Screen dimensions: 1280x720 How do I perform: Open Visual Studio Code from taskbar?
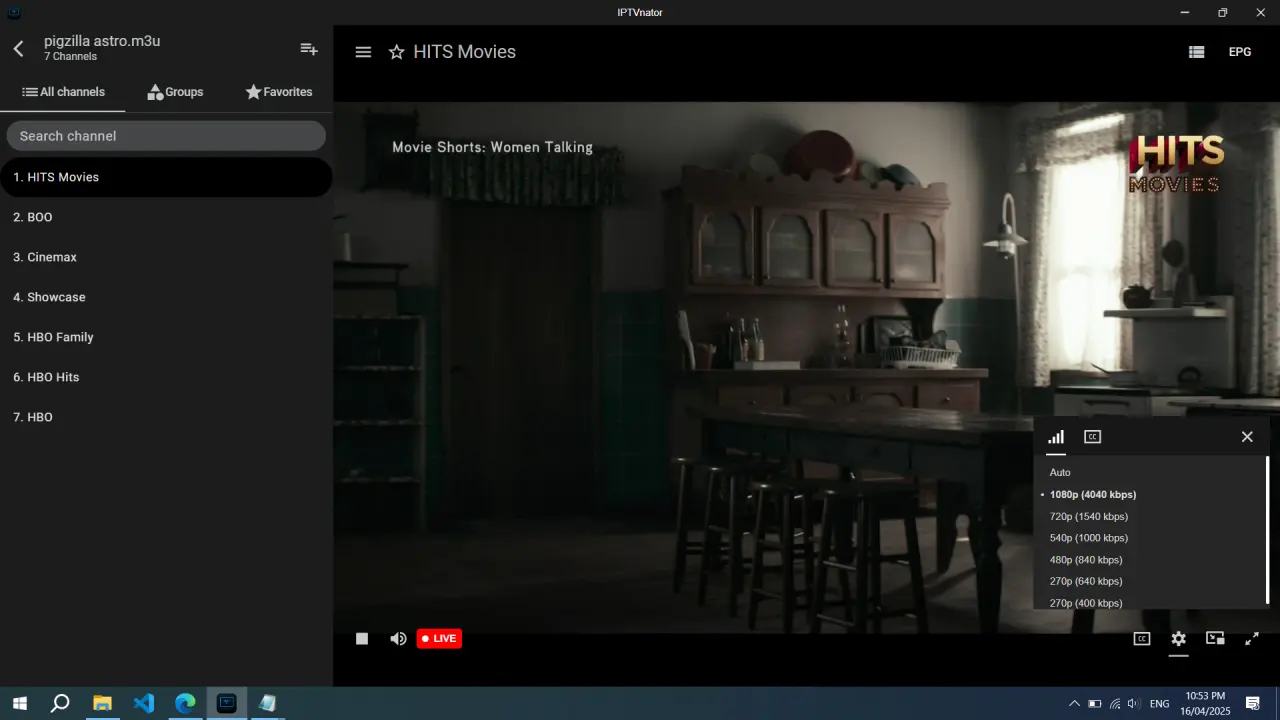144,703
